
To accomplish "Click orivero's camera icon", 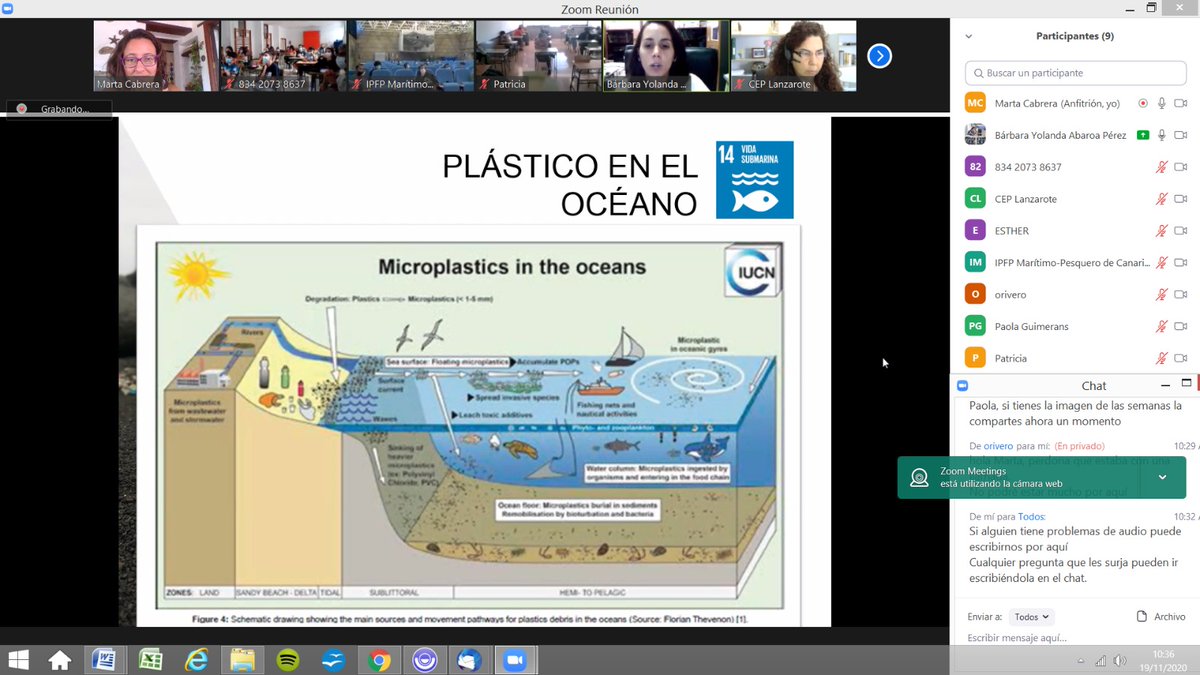I will click(x=1180, y=295).
